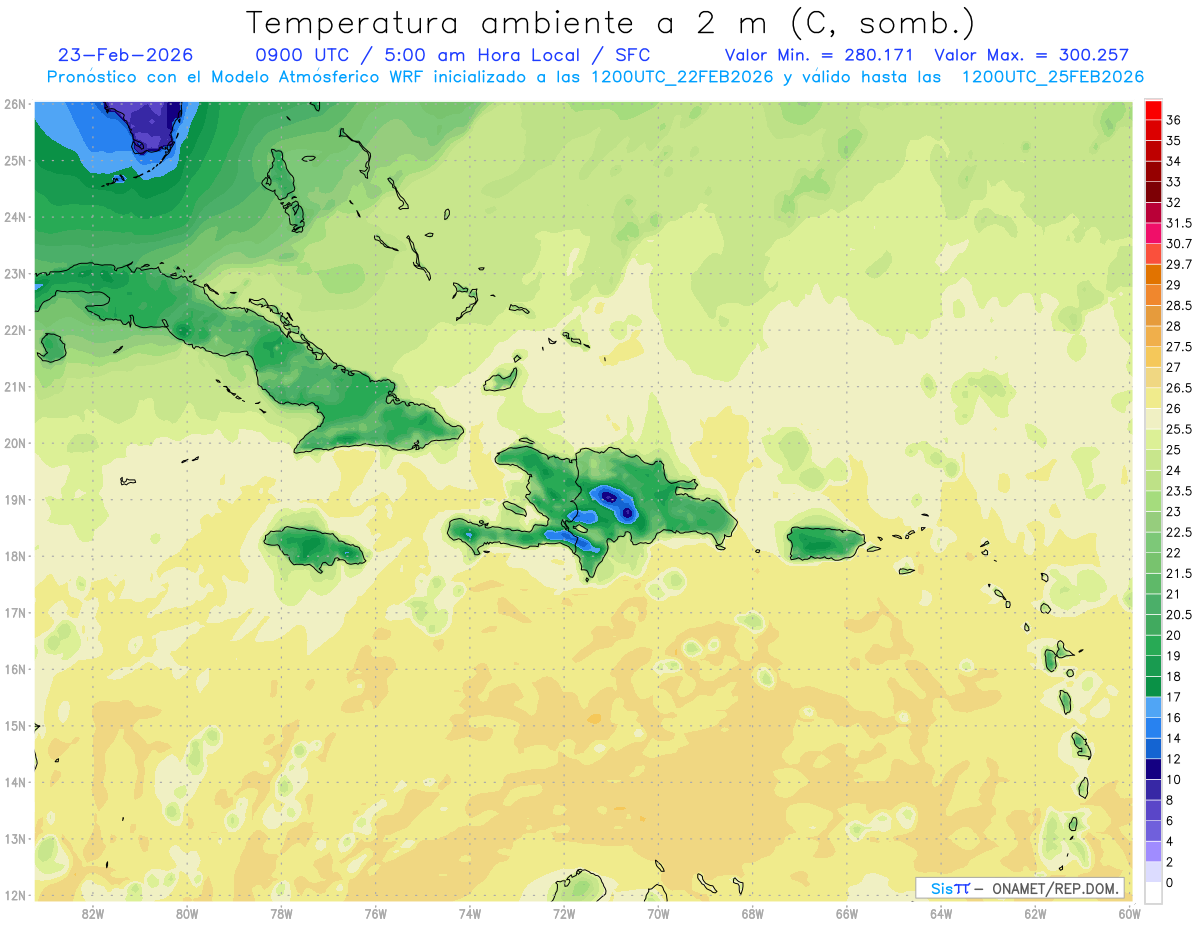Viewport: 1200px width, 927px height.
Task: Click the 31.5 label on the color legend
Action: coord(1178,223)
